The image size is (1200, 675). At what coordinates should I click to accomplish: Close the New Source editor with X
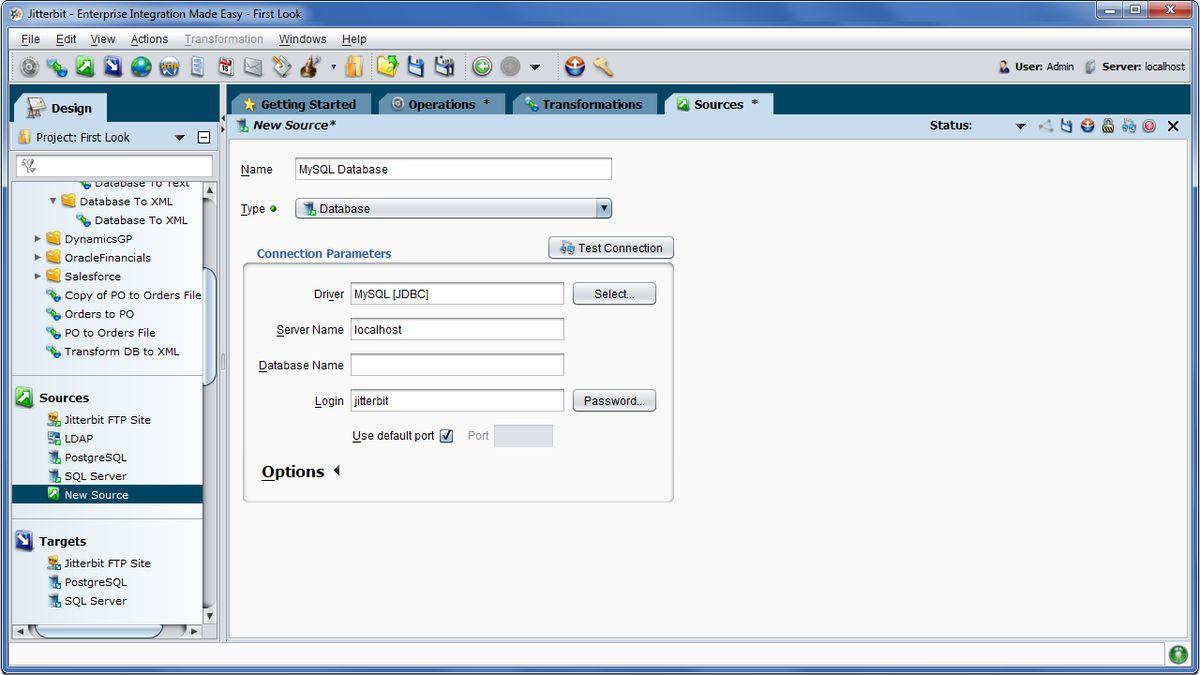1173,126
